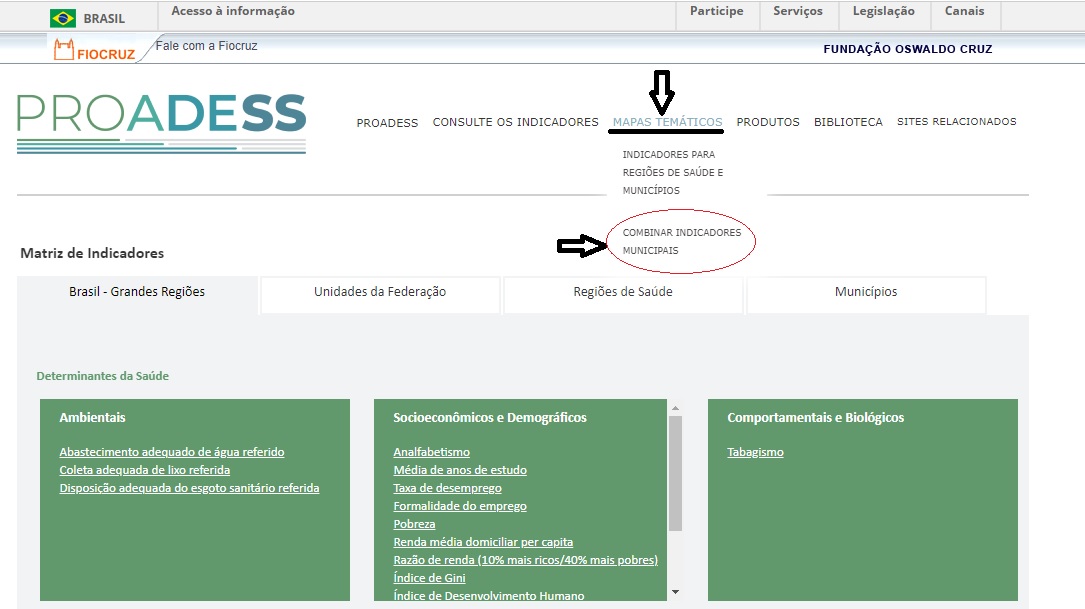Open Sites Relacionados menu item
1085x609 pixels.
(957, 122)
